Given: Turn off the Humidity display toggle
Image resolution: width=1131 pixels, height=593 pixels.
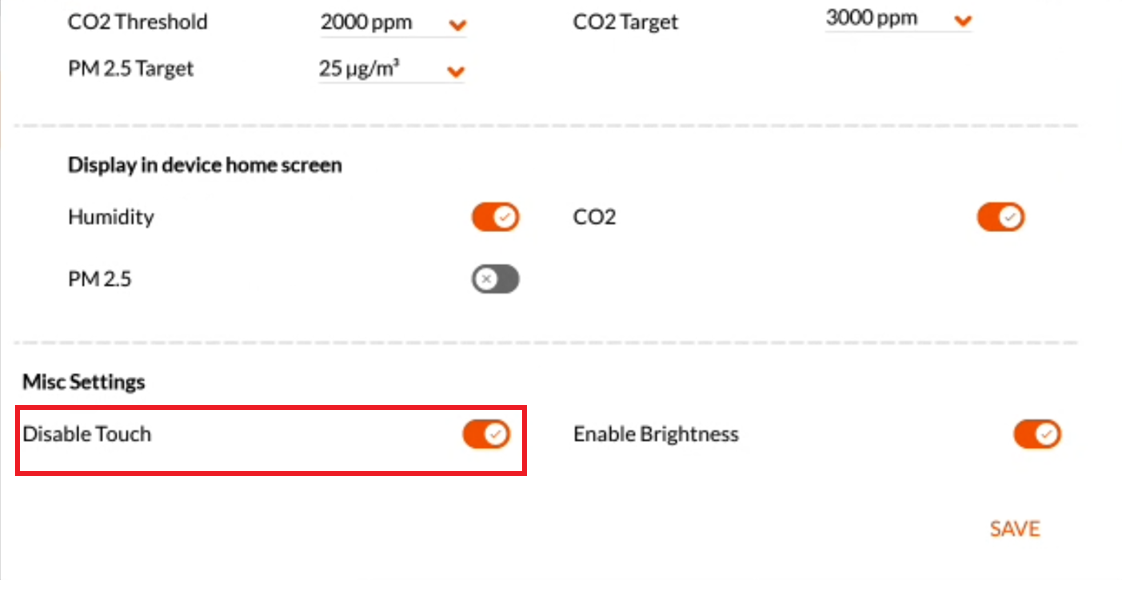Looking at the screenshot, I should pyautogui.click(x=495, y=217).
